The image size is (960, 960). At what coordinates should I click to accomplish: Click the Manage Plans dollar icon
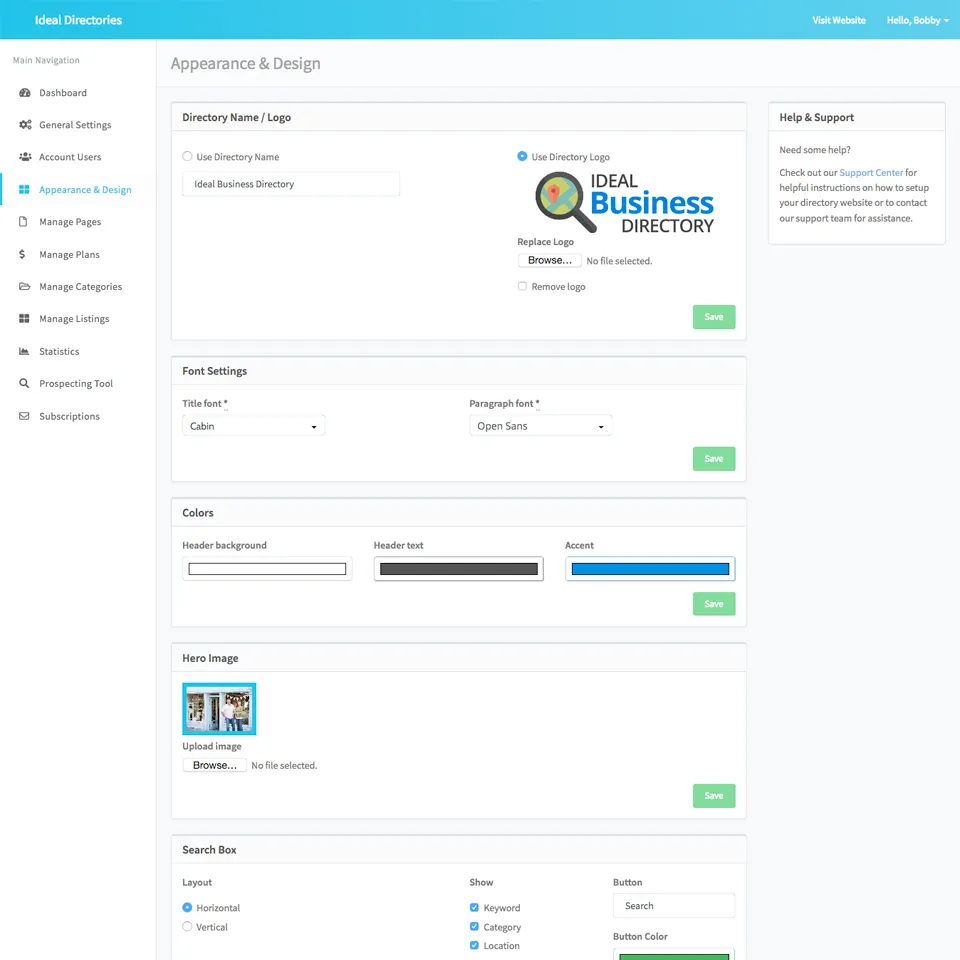click(24, 254)
